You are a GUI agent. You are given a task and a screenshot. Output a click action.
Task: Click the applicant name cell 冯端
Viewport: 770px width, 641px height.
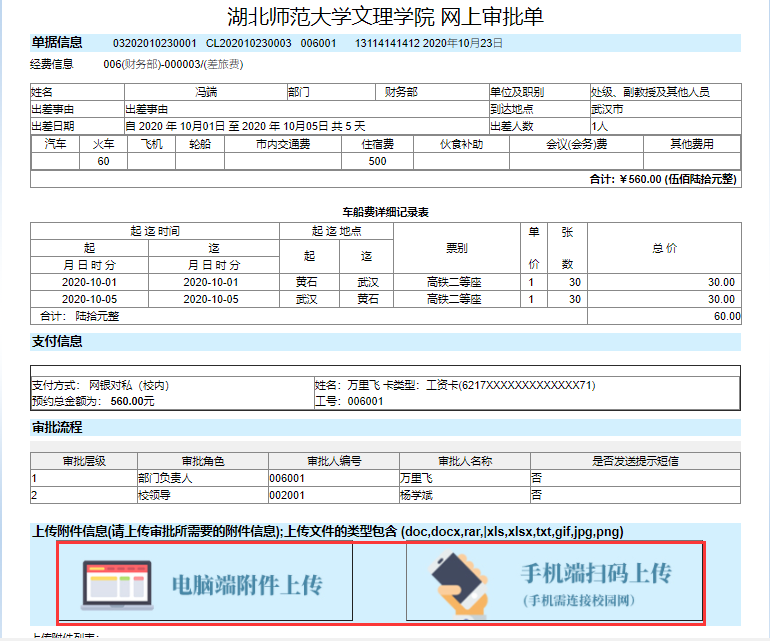(205, 92)
